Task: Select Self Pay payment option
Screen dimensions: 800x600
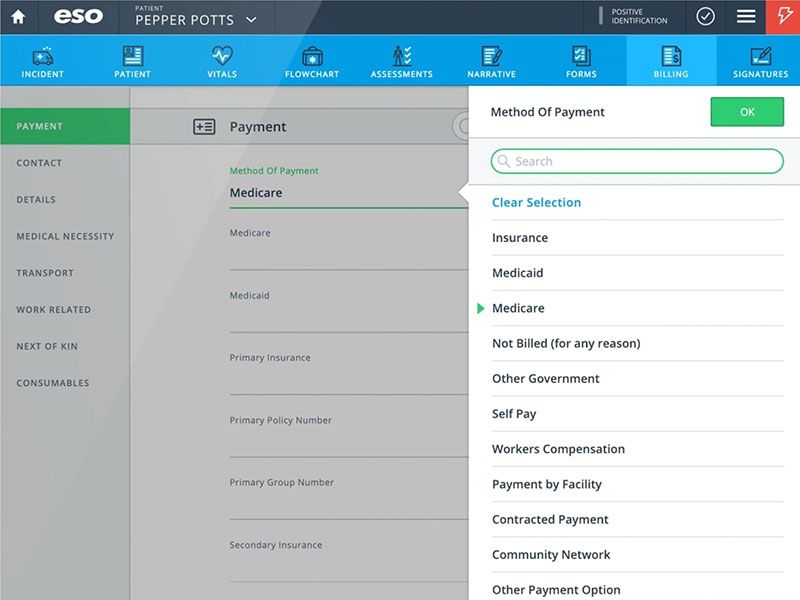Action: (515, 413)
